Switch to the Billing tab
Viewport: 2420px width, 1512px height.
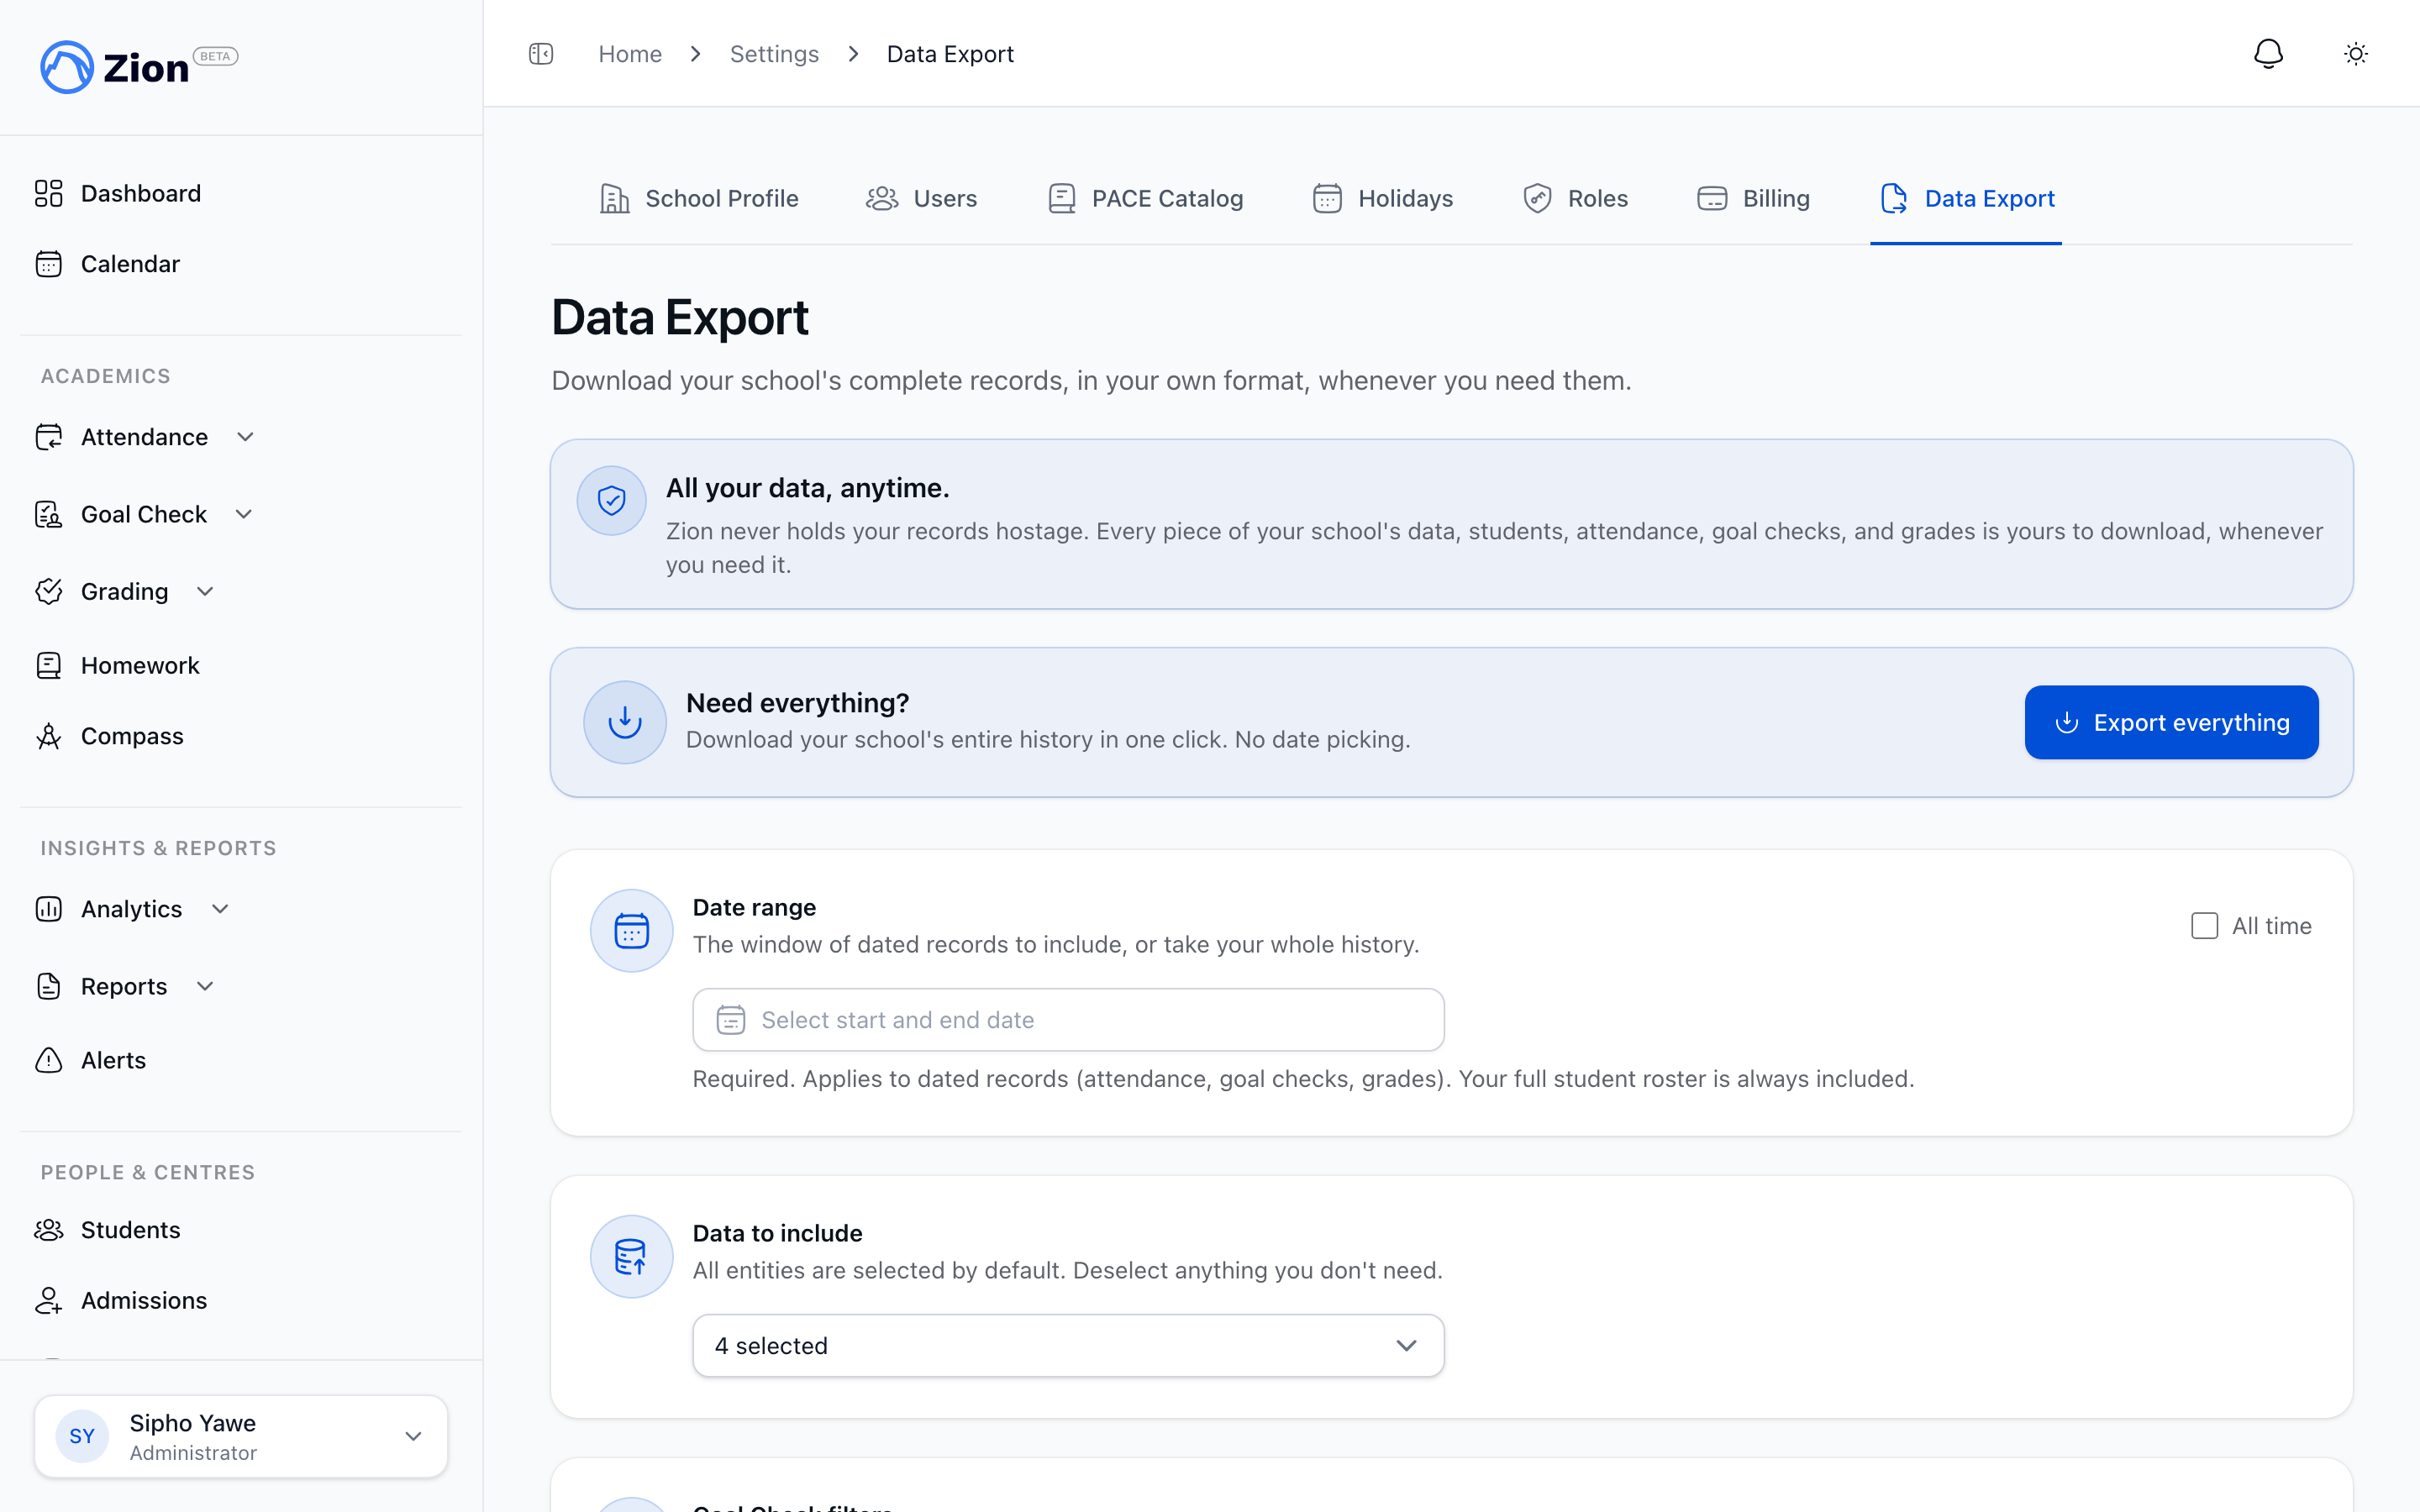point(1754,198)
